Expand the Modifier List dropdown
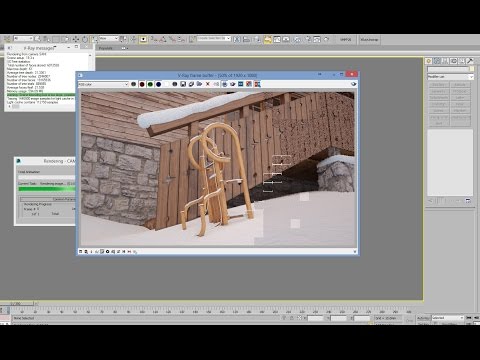480x360 pixels. click(x=450, y=77)
